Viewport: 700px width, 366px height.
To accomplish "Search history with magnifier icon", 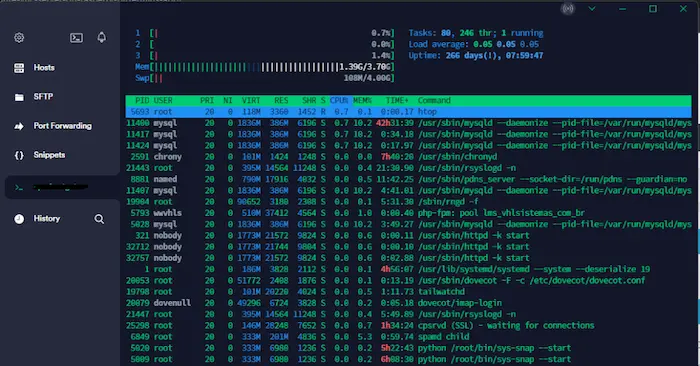I will (99, 219).
